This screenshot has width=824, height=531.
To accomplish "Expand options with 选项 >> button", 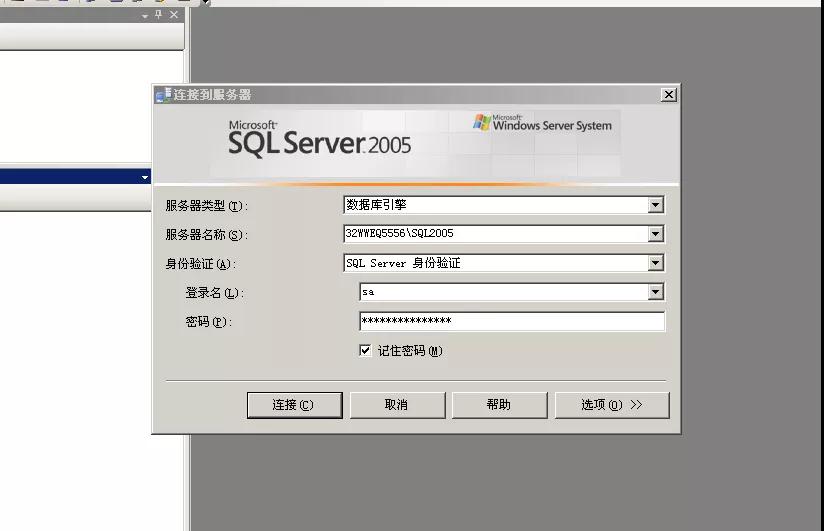I will point(611,405).
